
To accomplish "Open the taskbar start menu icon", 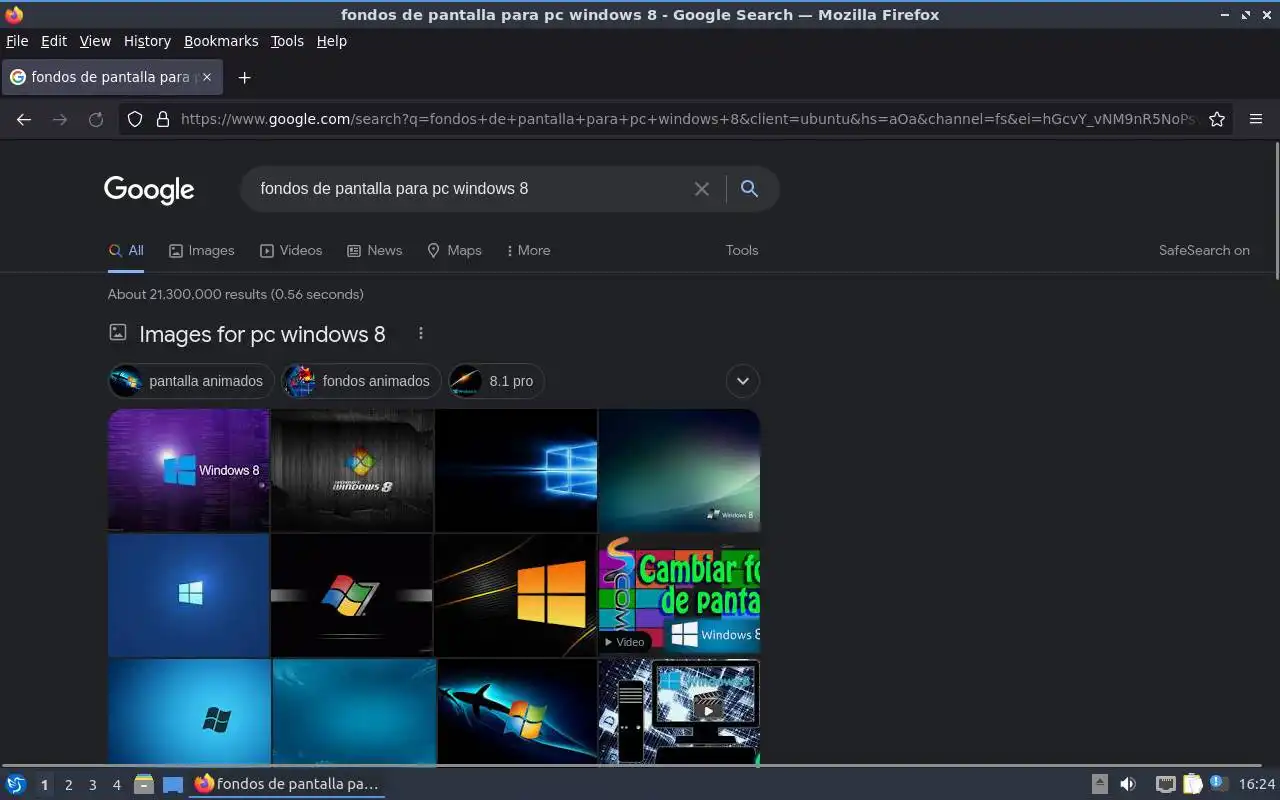I will [15, 784].
